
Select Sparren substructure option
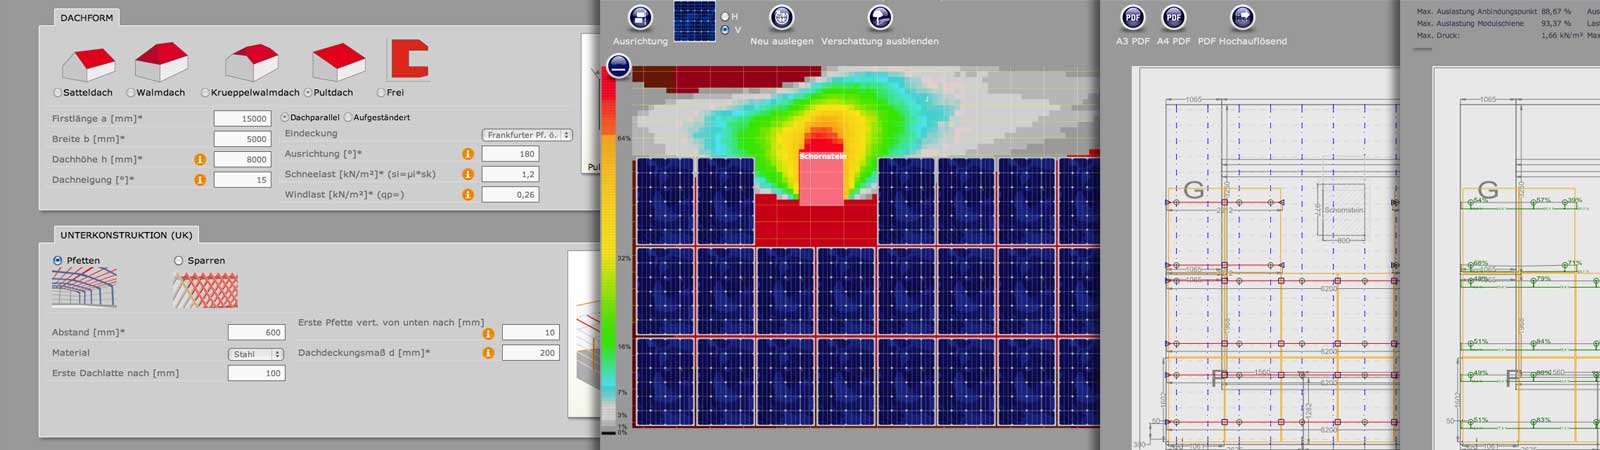point(179,260)
